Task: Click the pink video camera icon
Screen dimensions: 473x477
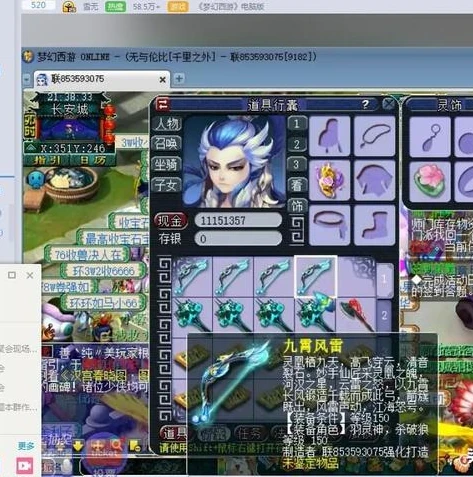Action: coord(25,465)
